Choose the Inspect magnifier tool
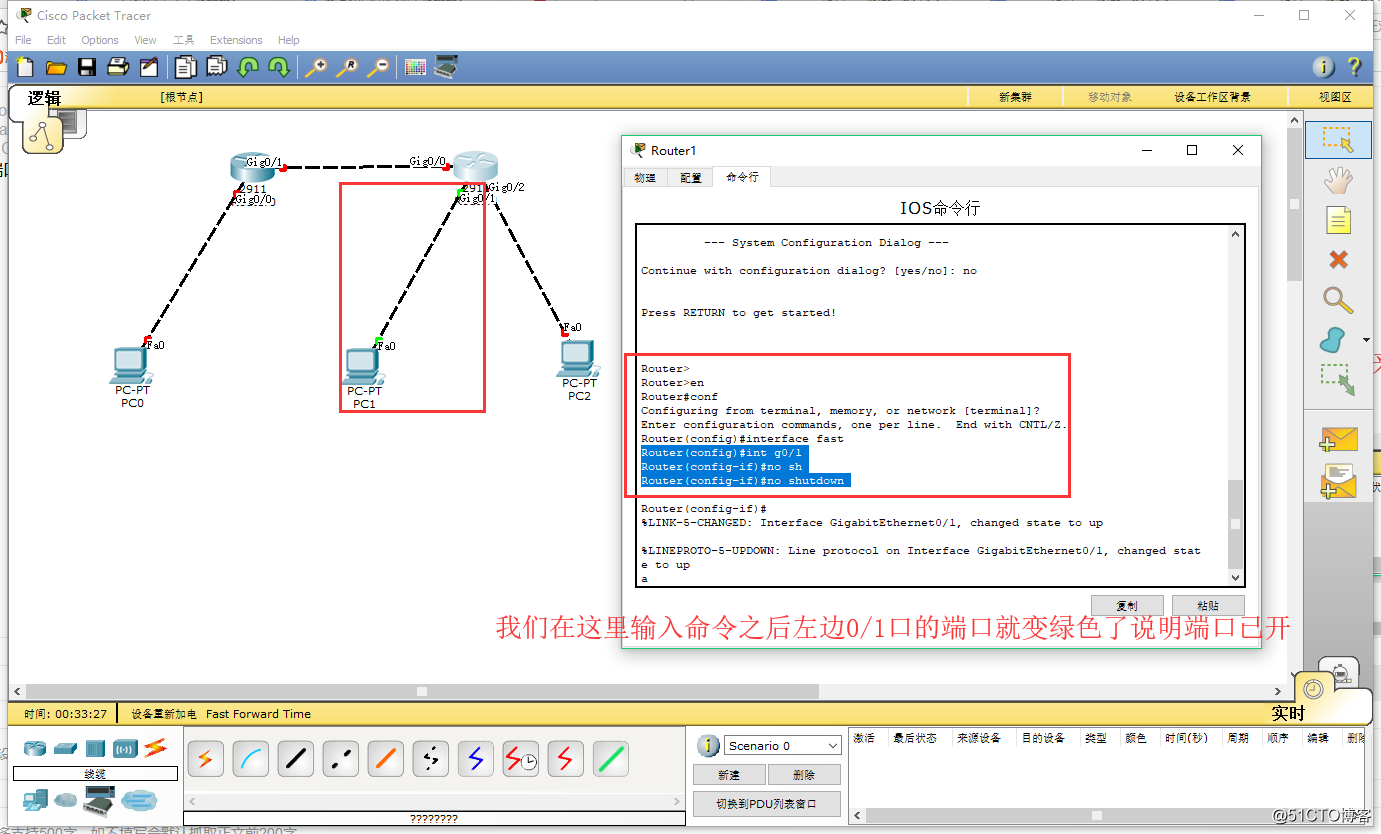 click(1338, 299)
